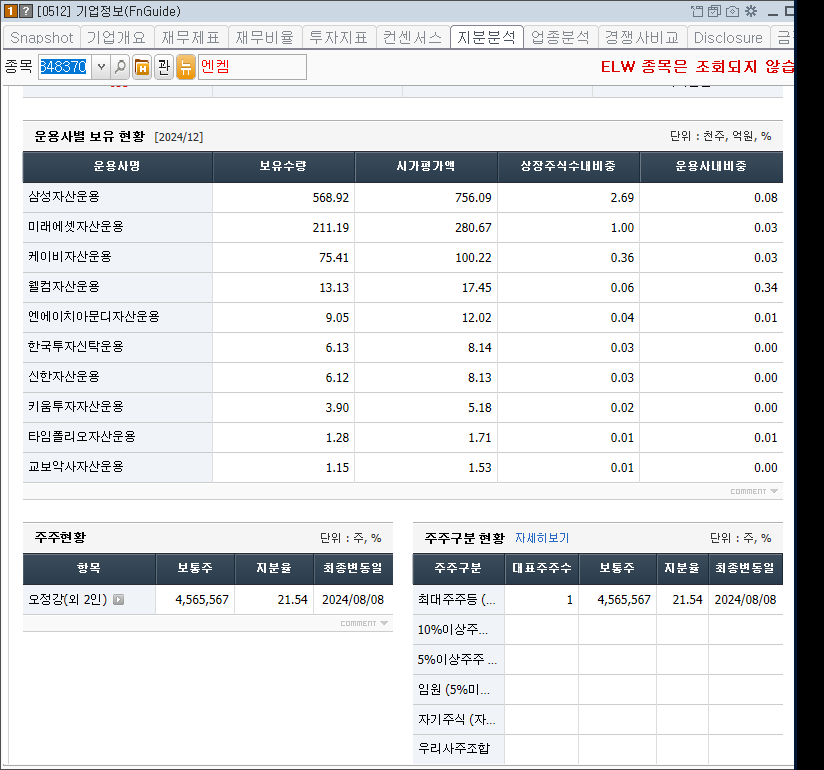The width and height of the screenshot is (824, 770).
Task: Click the pin window icon in title bar
Action: coord(697,11)
